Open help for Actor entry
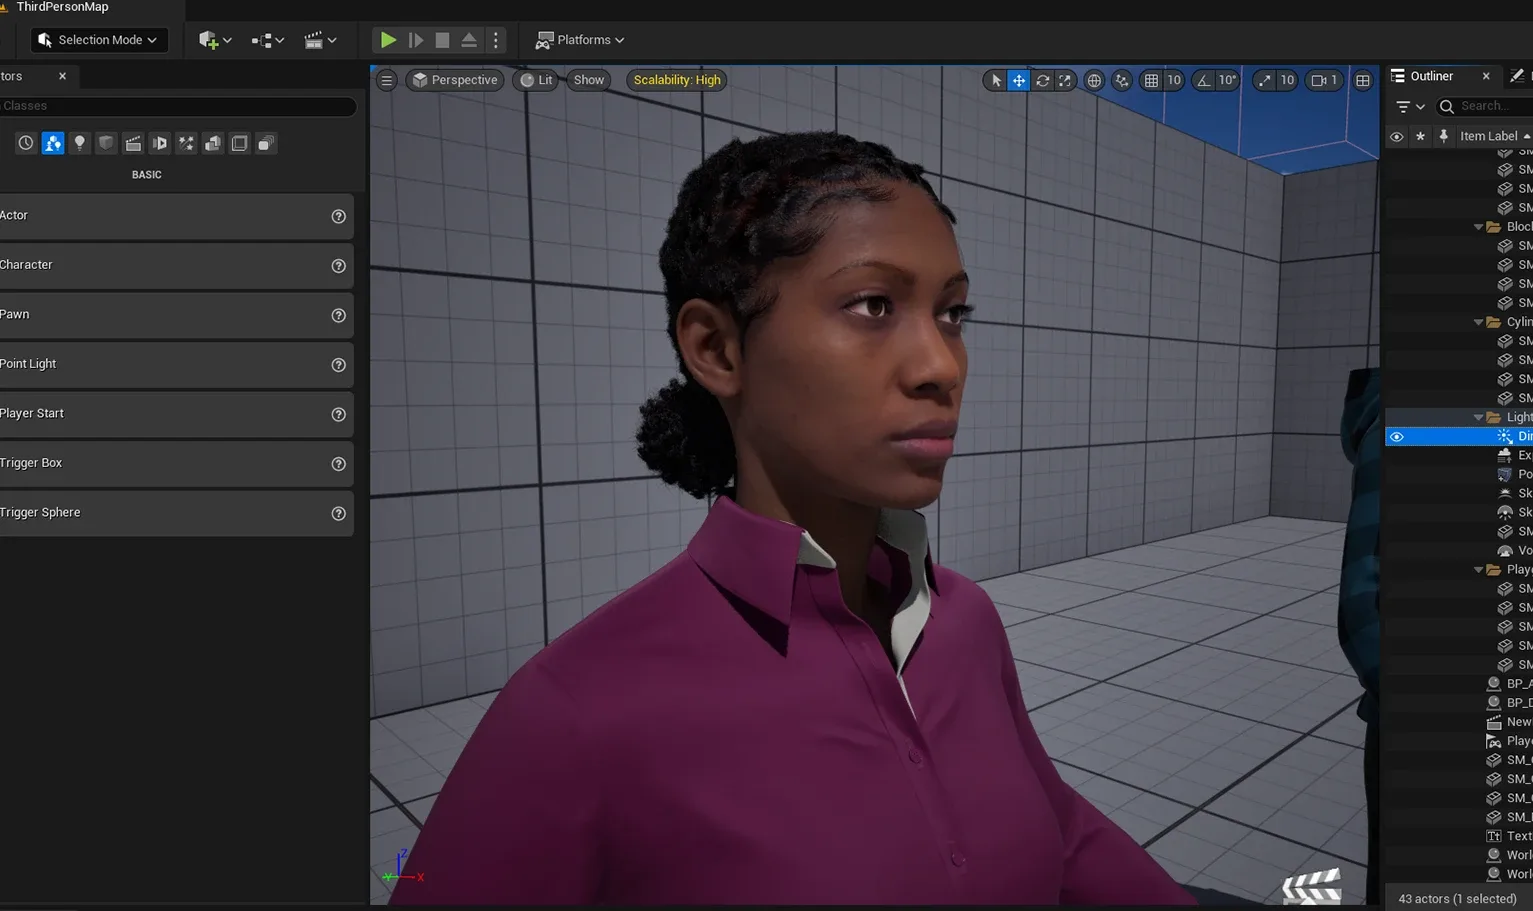The height and width of the screenshot is (911, 1533). point(338,216)
